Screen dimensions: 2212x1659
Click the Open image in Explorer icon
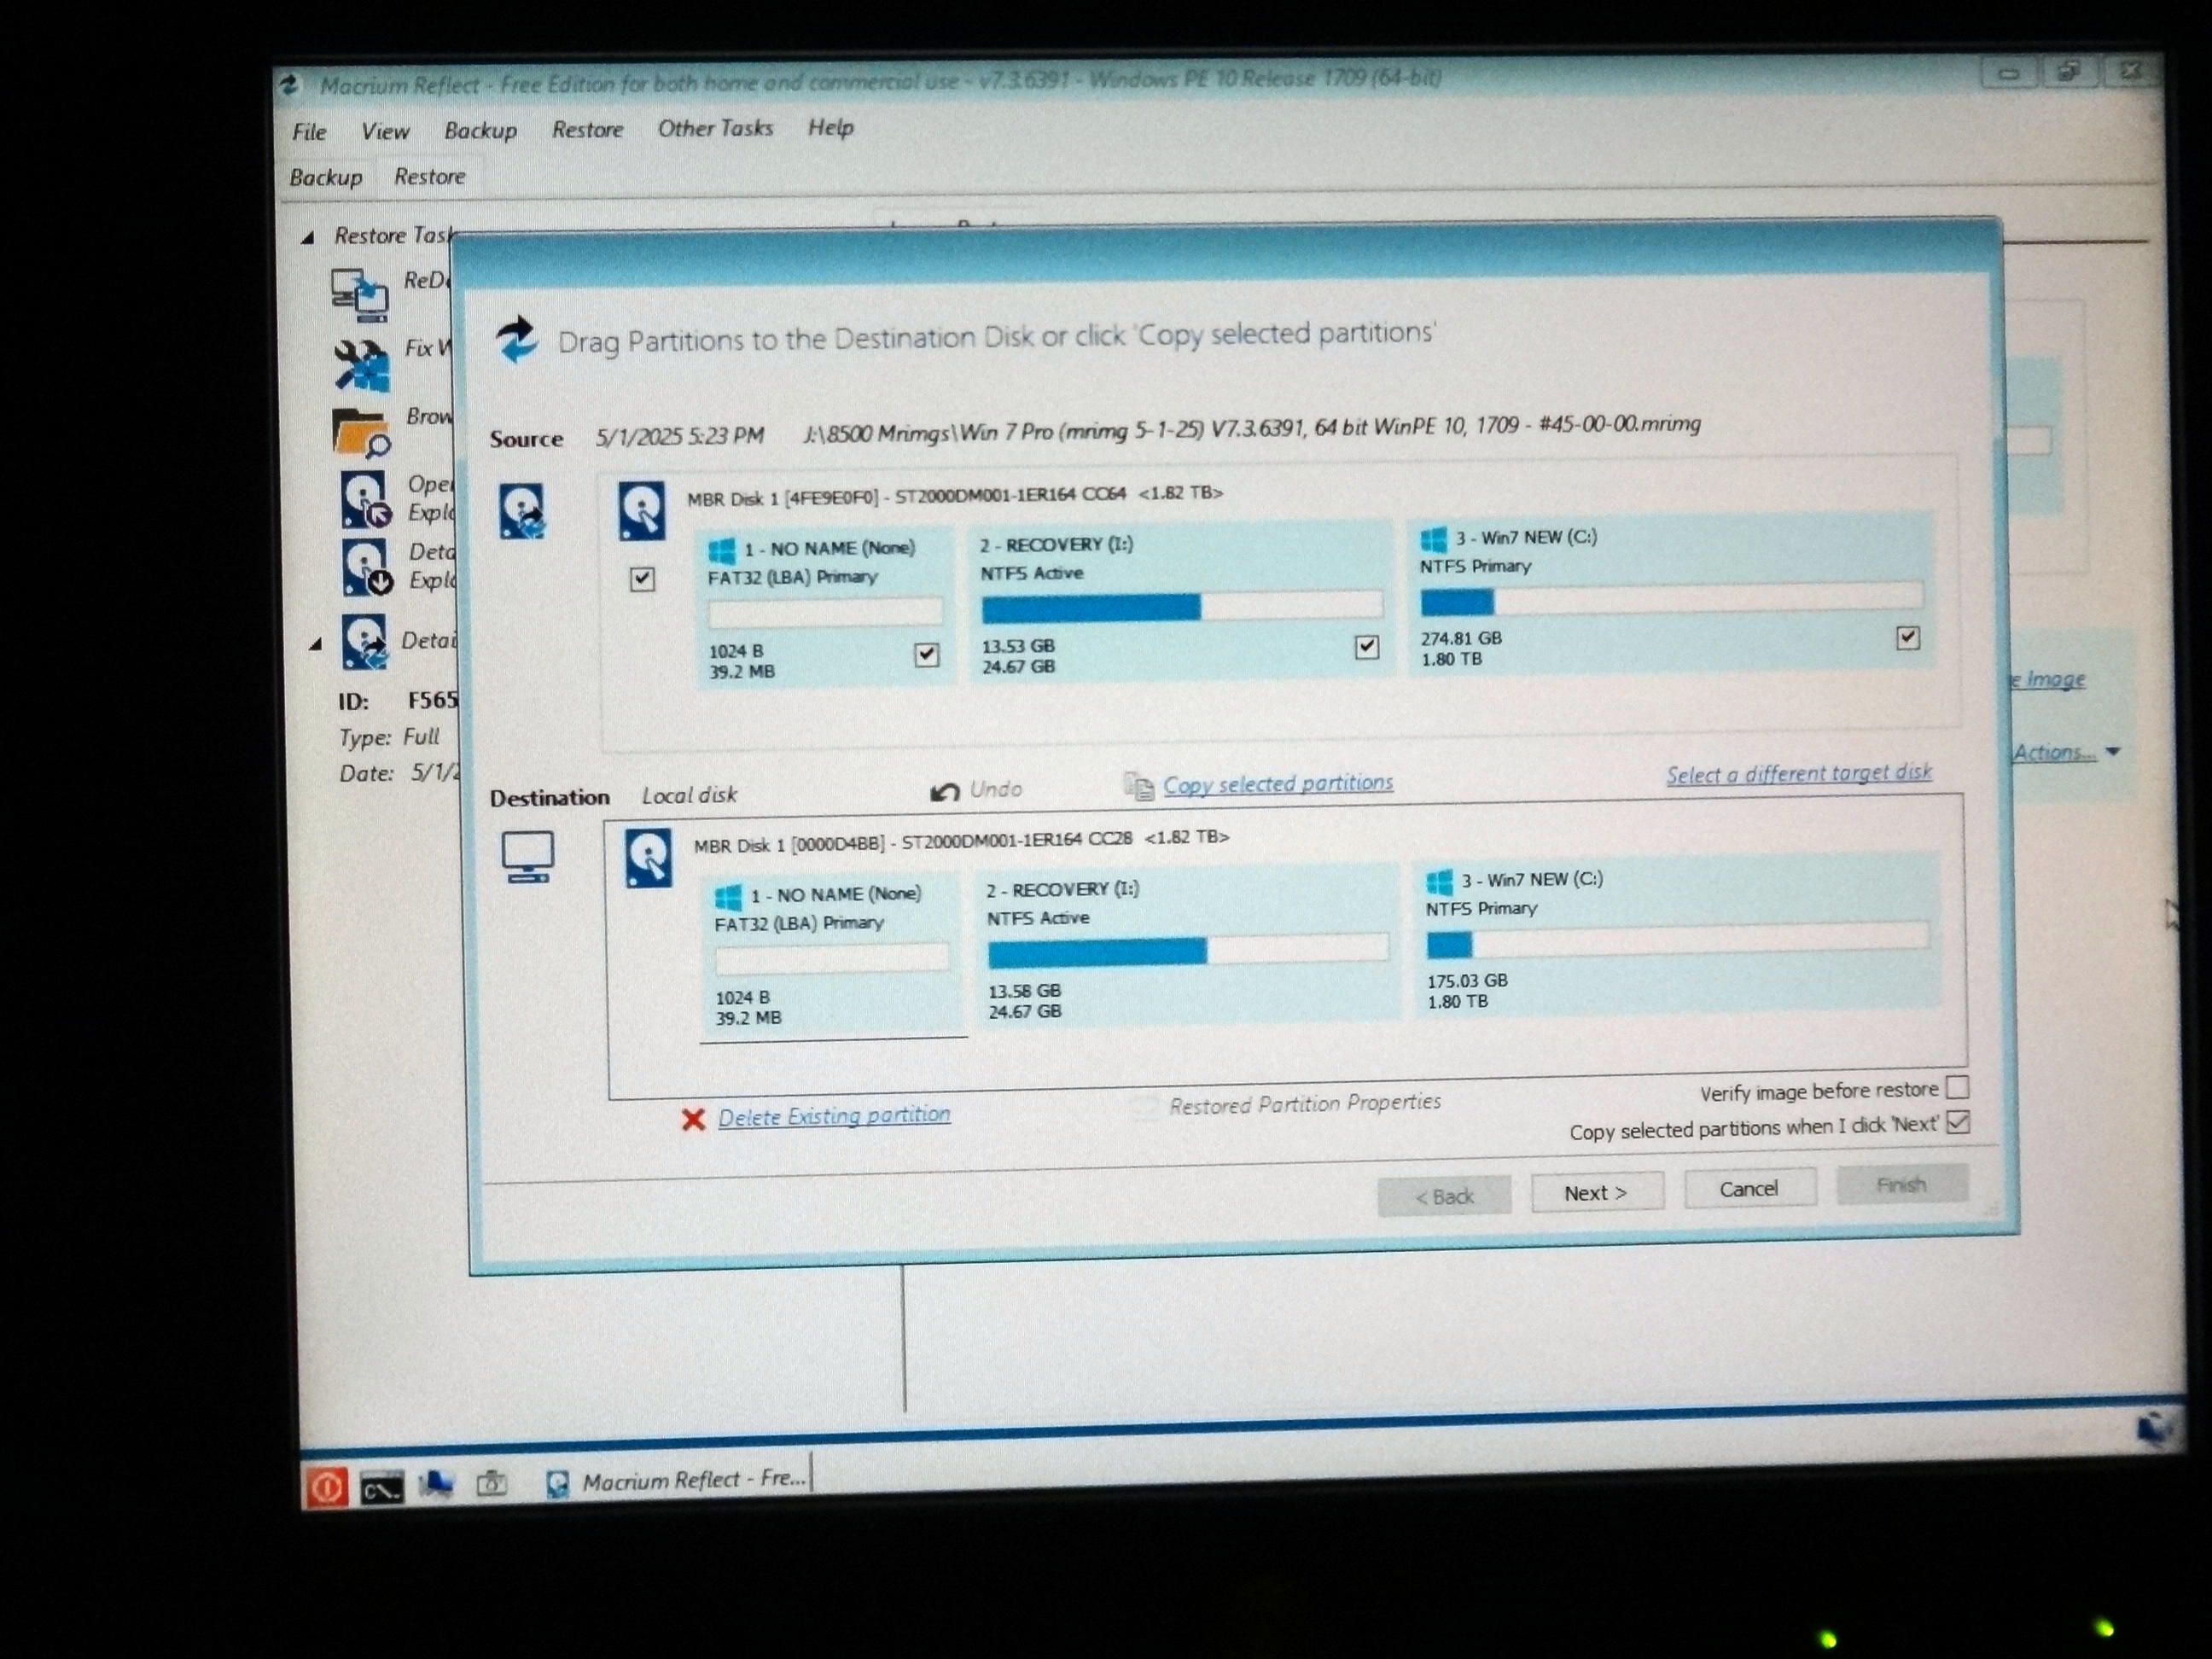point(365,498)
